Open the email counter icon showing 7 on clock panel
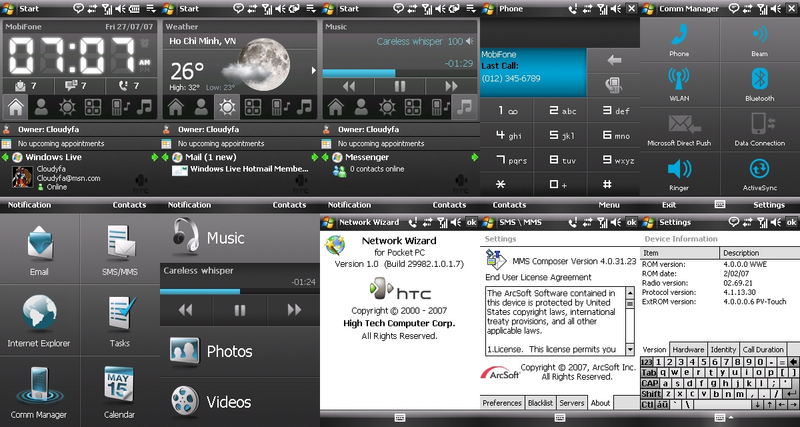800x427 pixels. 26,86
